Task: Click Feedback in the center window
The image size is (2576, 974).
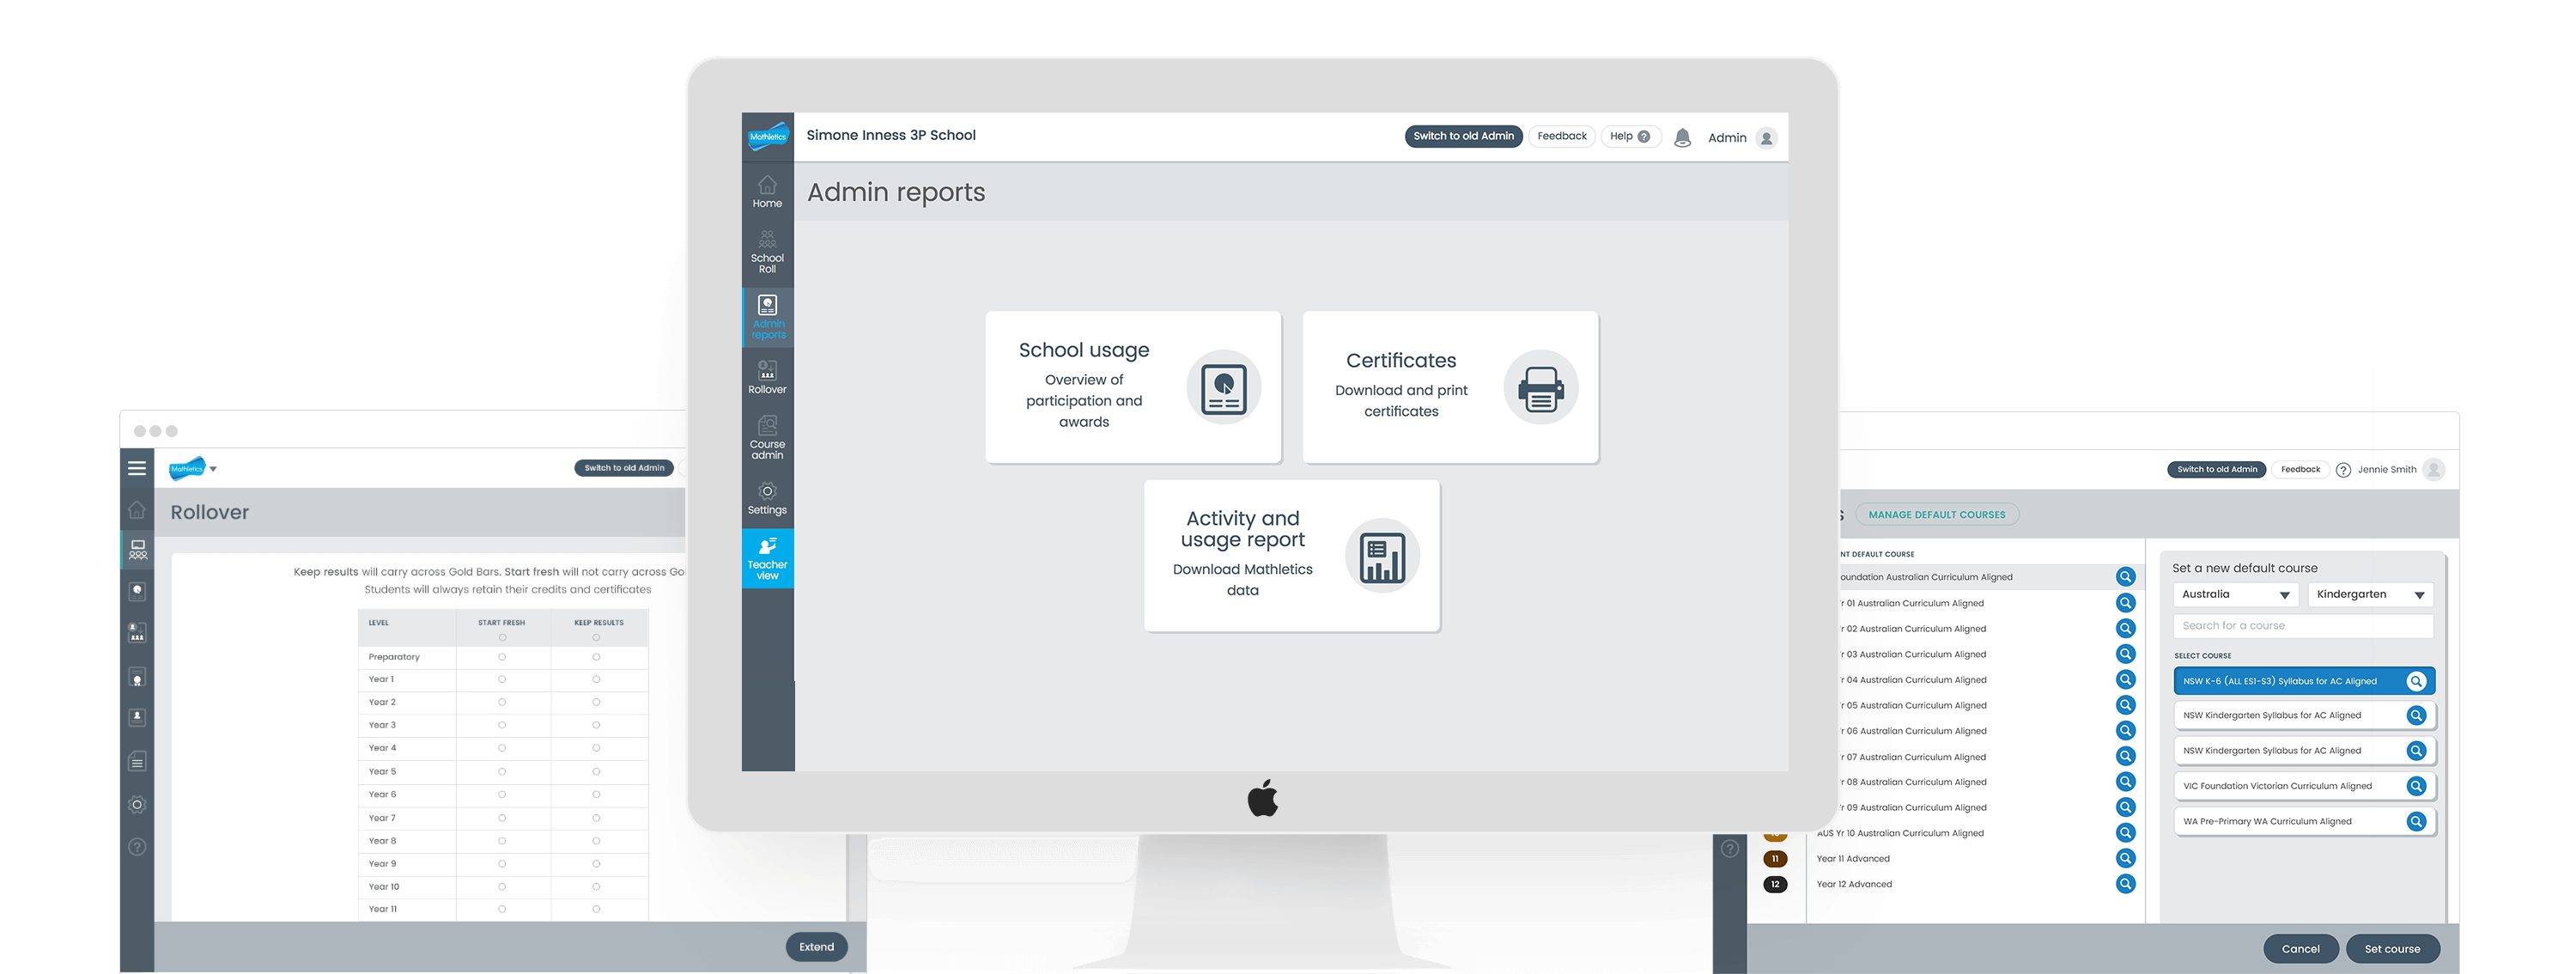Action: [x=1561, y=136]
